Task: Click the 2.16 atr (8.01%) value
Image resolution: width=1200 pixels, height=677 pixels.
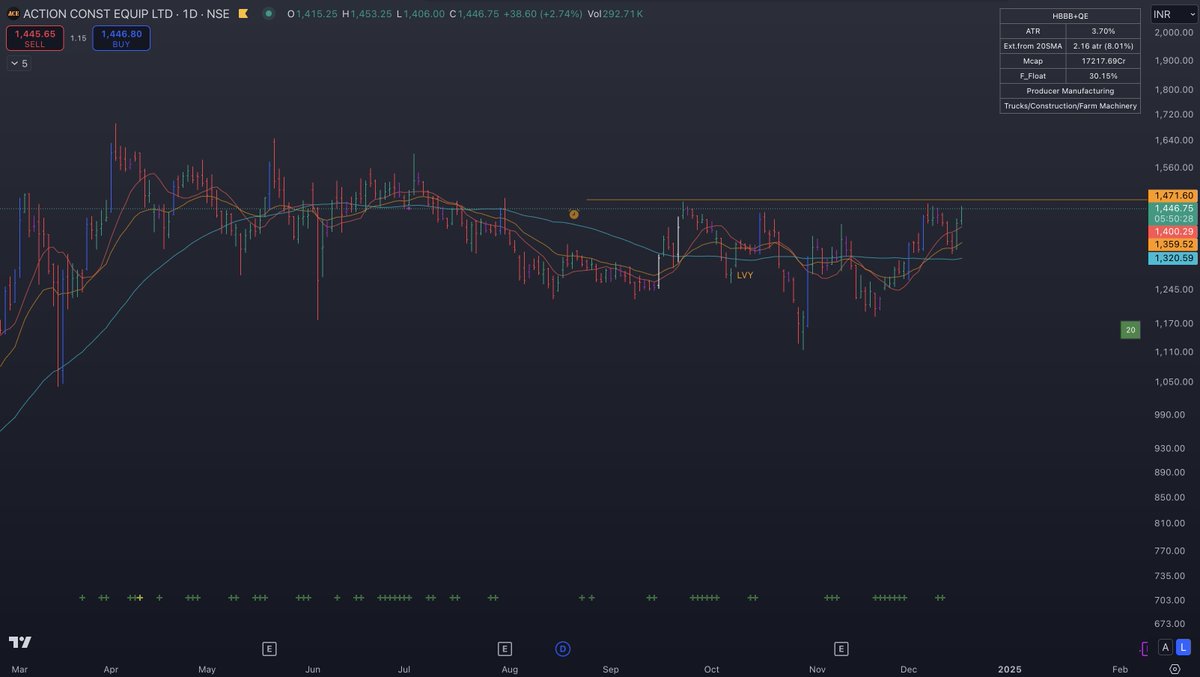Action: [x=1104, y=46]
